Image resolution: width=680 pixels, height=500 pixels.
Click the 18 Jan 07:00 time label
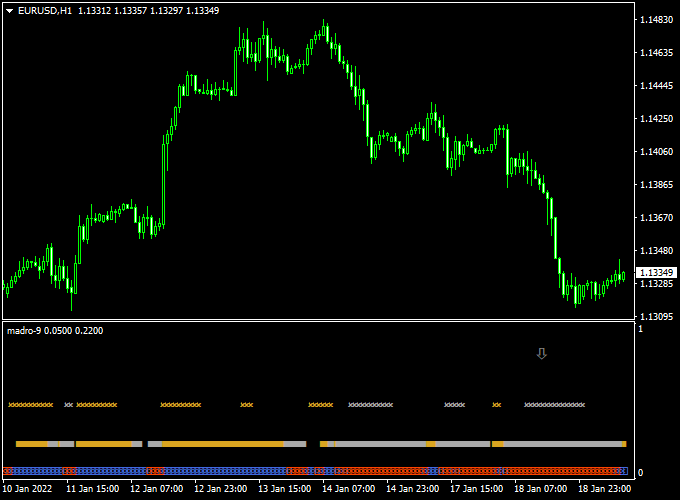click(x=540, y=489)
